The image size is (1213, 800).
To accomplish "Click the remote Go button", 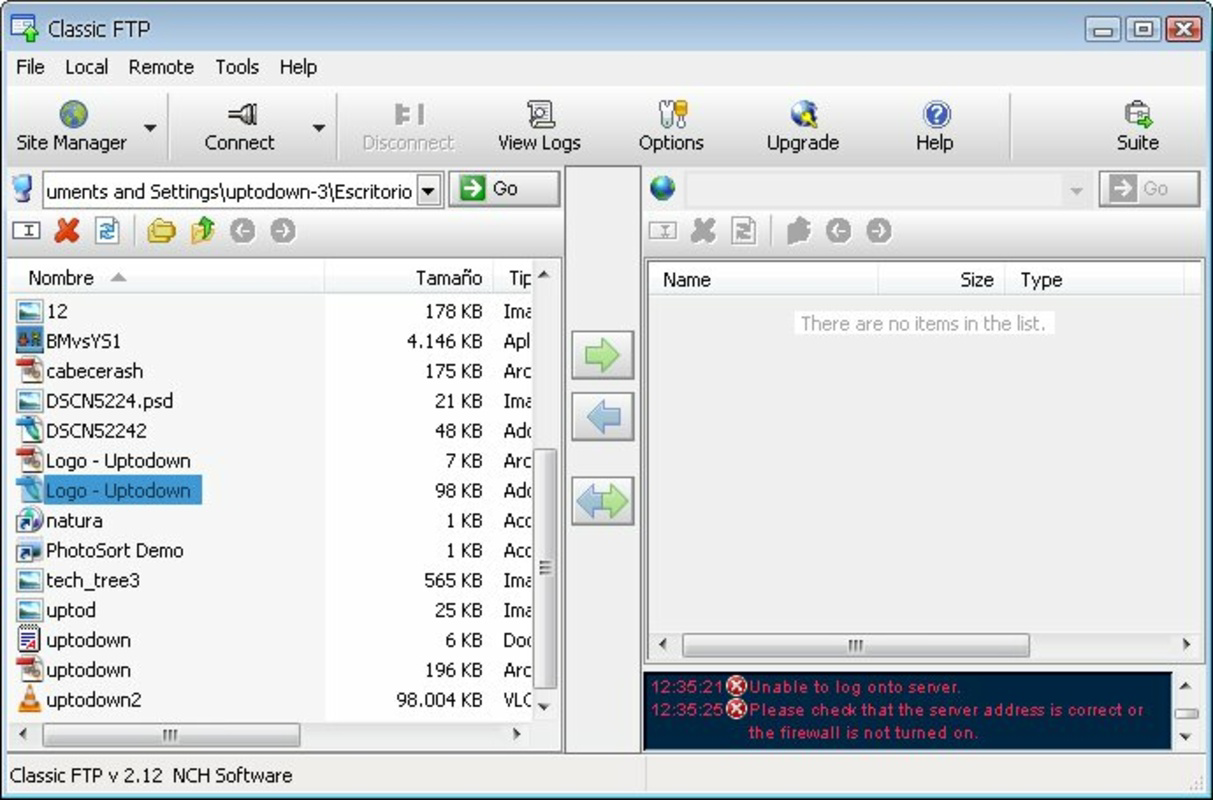I will [1149, 188].
